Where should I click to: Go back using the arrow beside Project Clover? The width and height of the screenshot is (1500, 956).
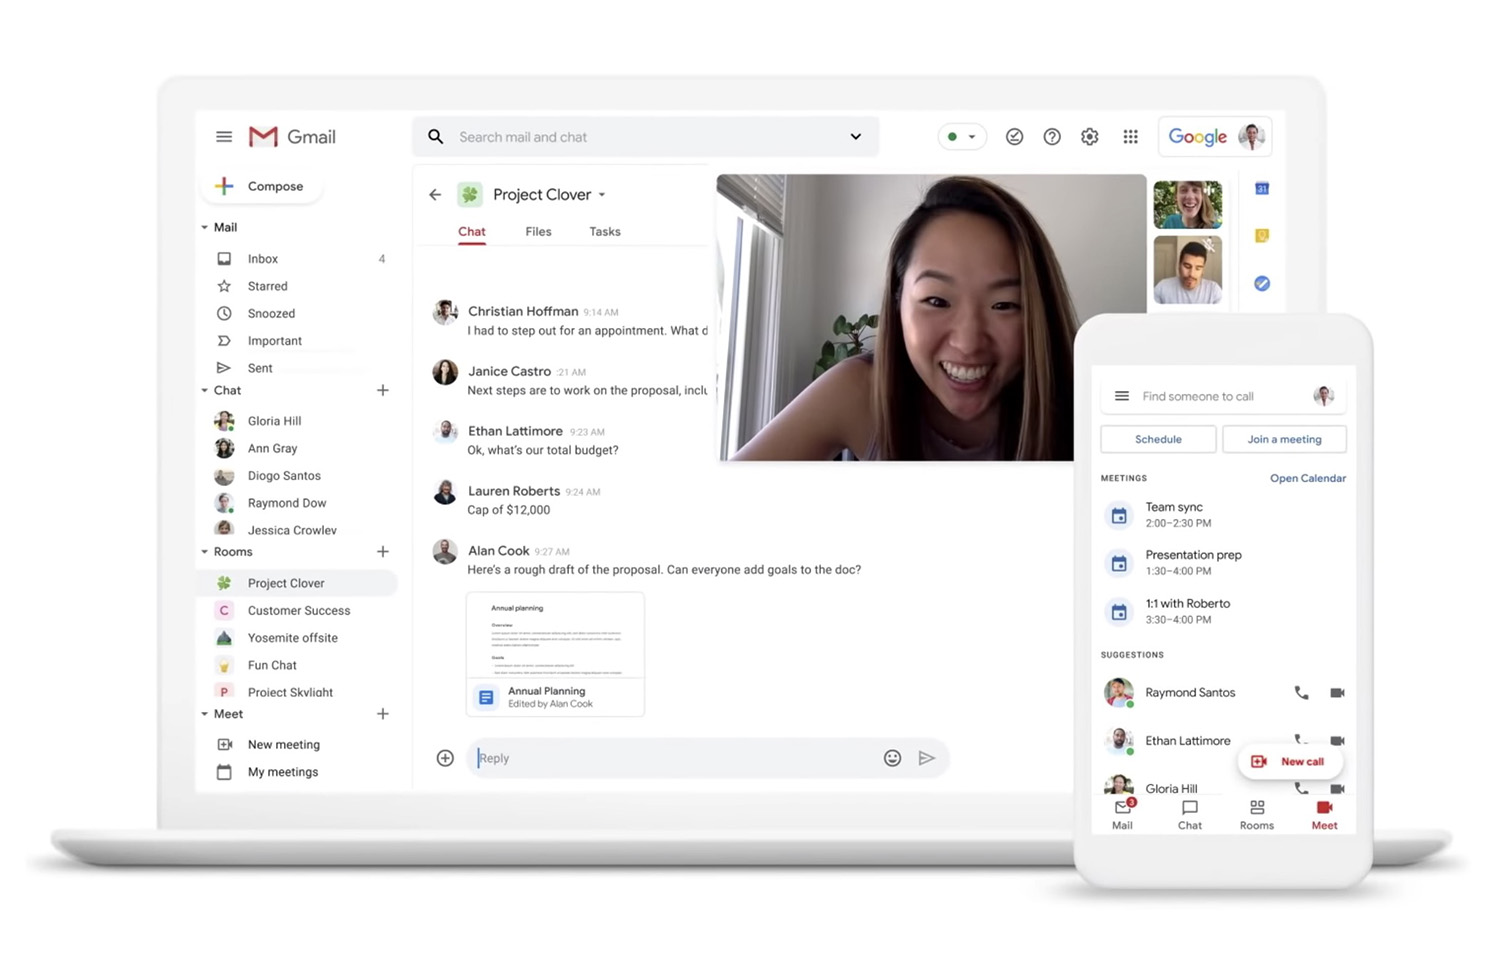[x=435, y=195]
